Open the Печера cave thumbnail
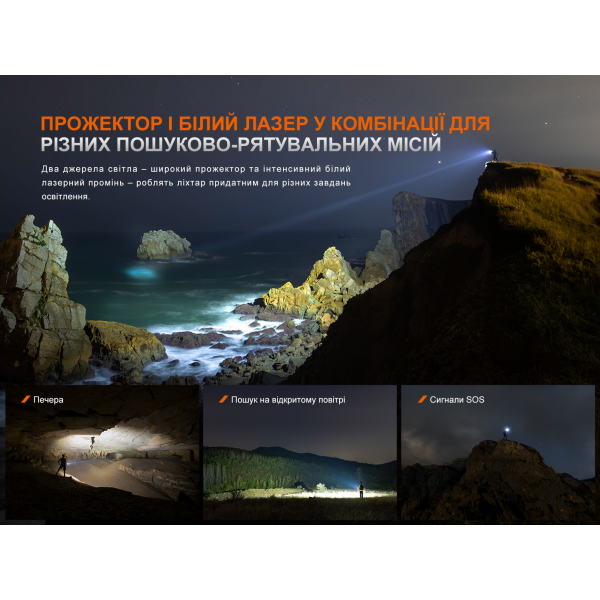Viewport: 600px width, 600px height. point(102,453)
